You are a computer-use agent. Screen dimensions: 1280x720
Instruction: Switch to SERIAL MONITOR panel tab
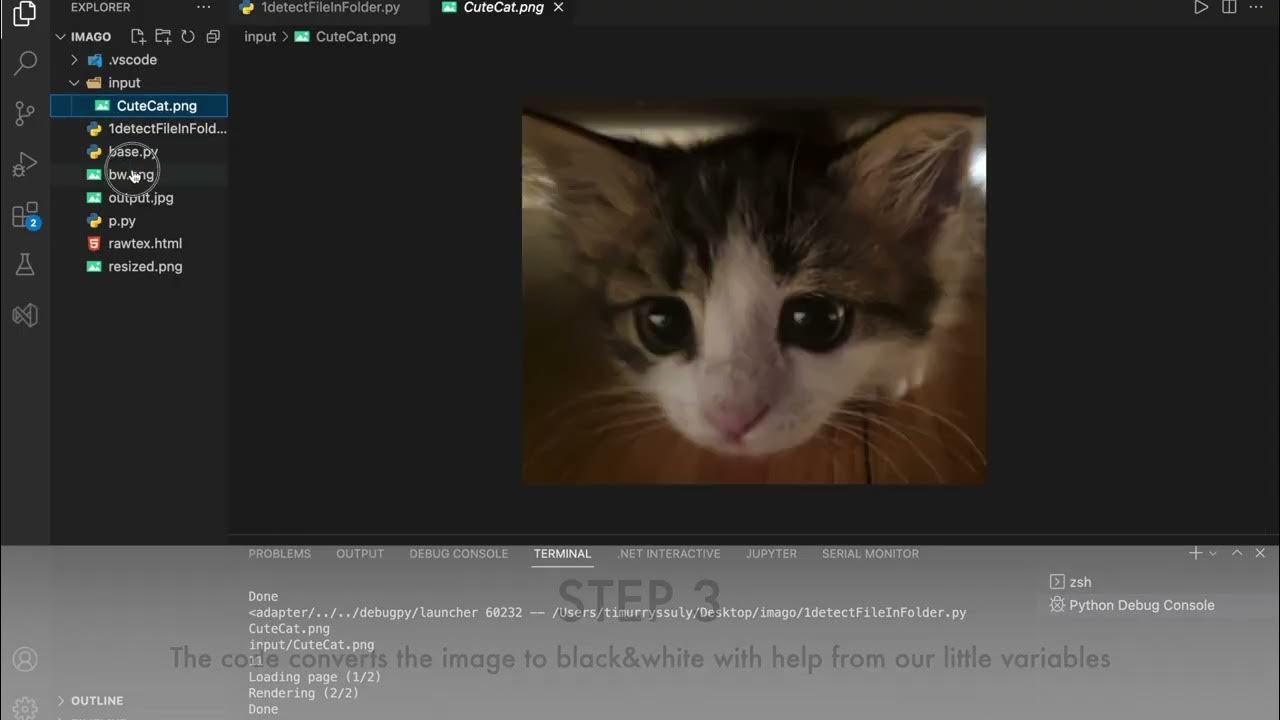click(870, 553)
